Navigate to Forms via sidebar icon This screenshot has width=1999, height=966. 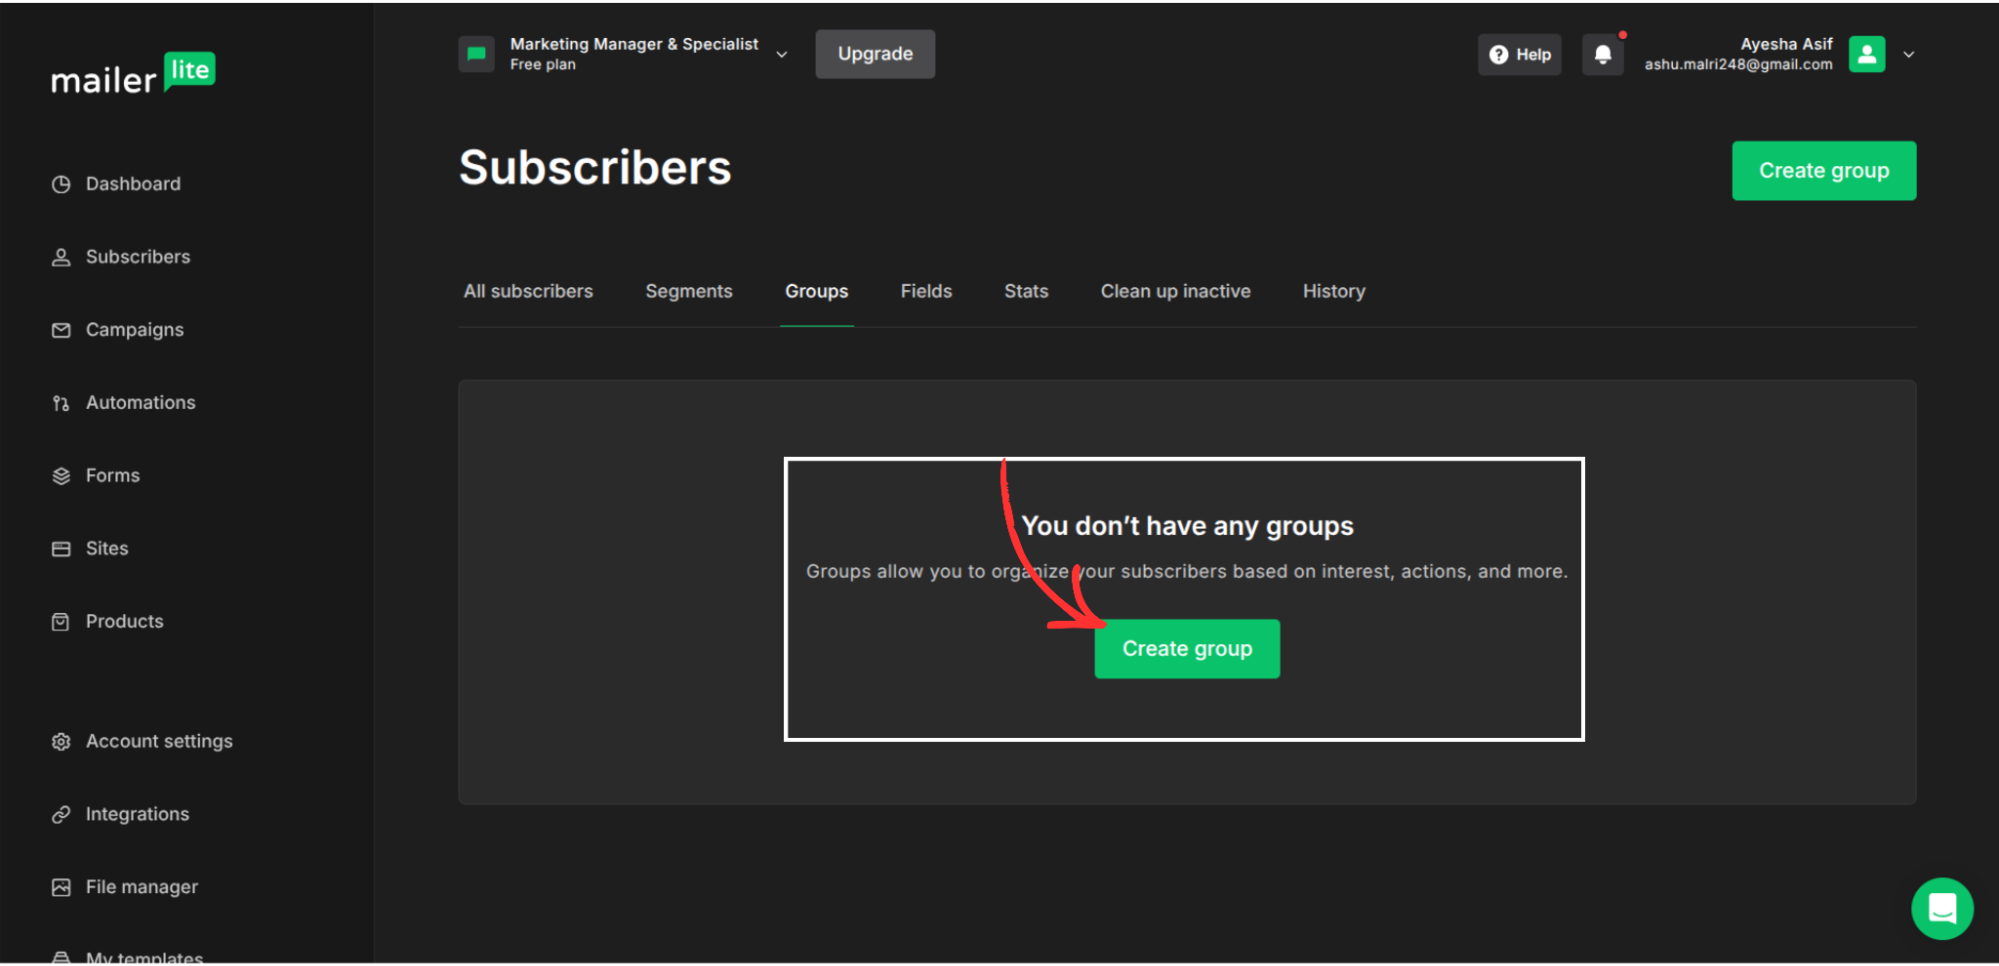point(61,475)
